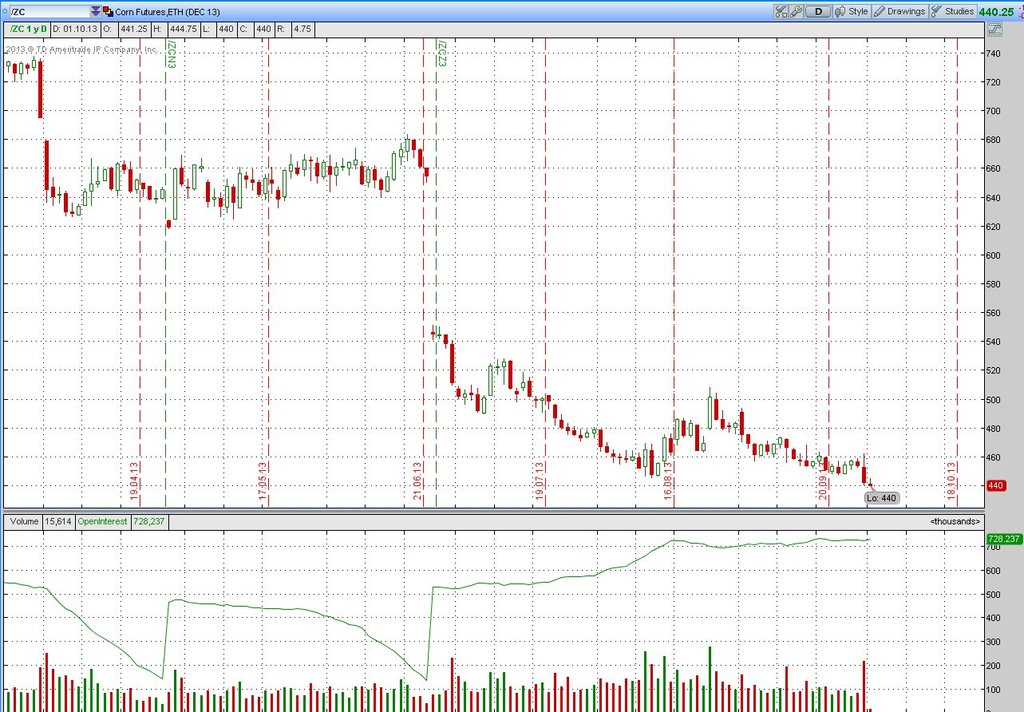Open the quick study flask icon
Screen dimensions: 1024x712
(x=781, y=12)
